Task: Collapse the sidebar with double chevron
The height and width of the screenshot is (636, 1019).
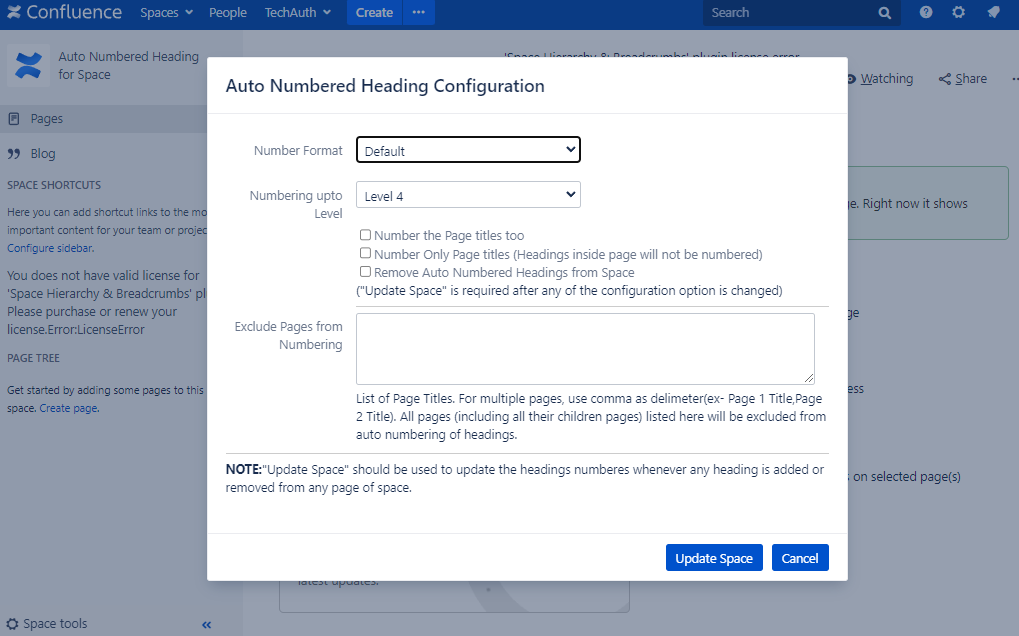Action: 207,625
